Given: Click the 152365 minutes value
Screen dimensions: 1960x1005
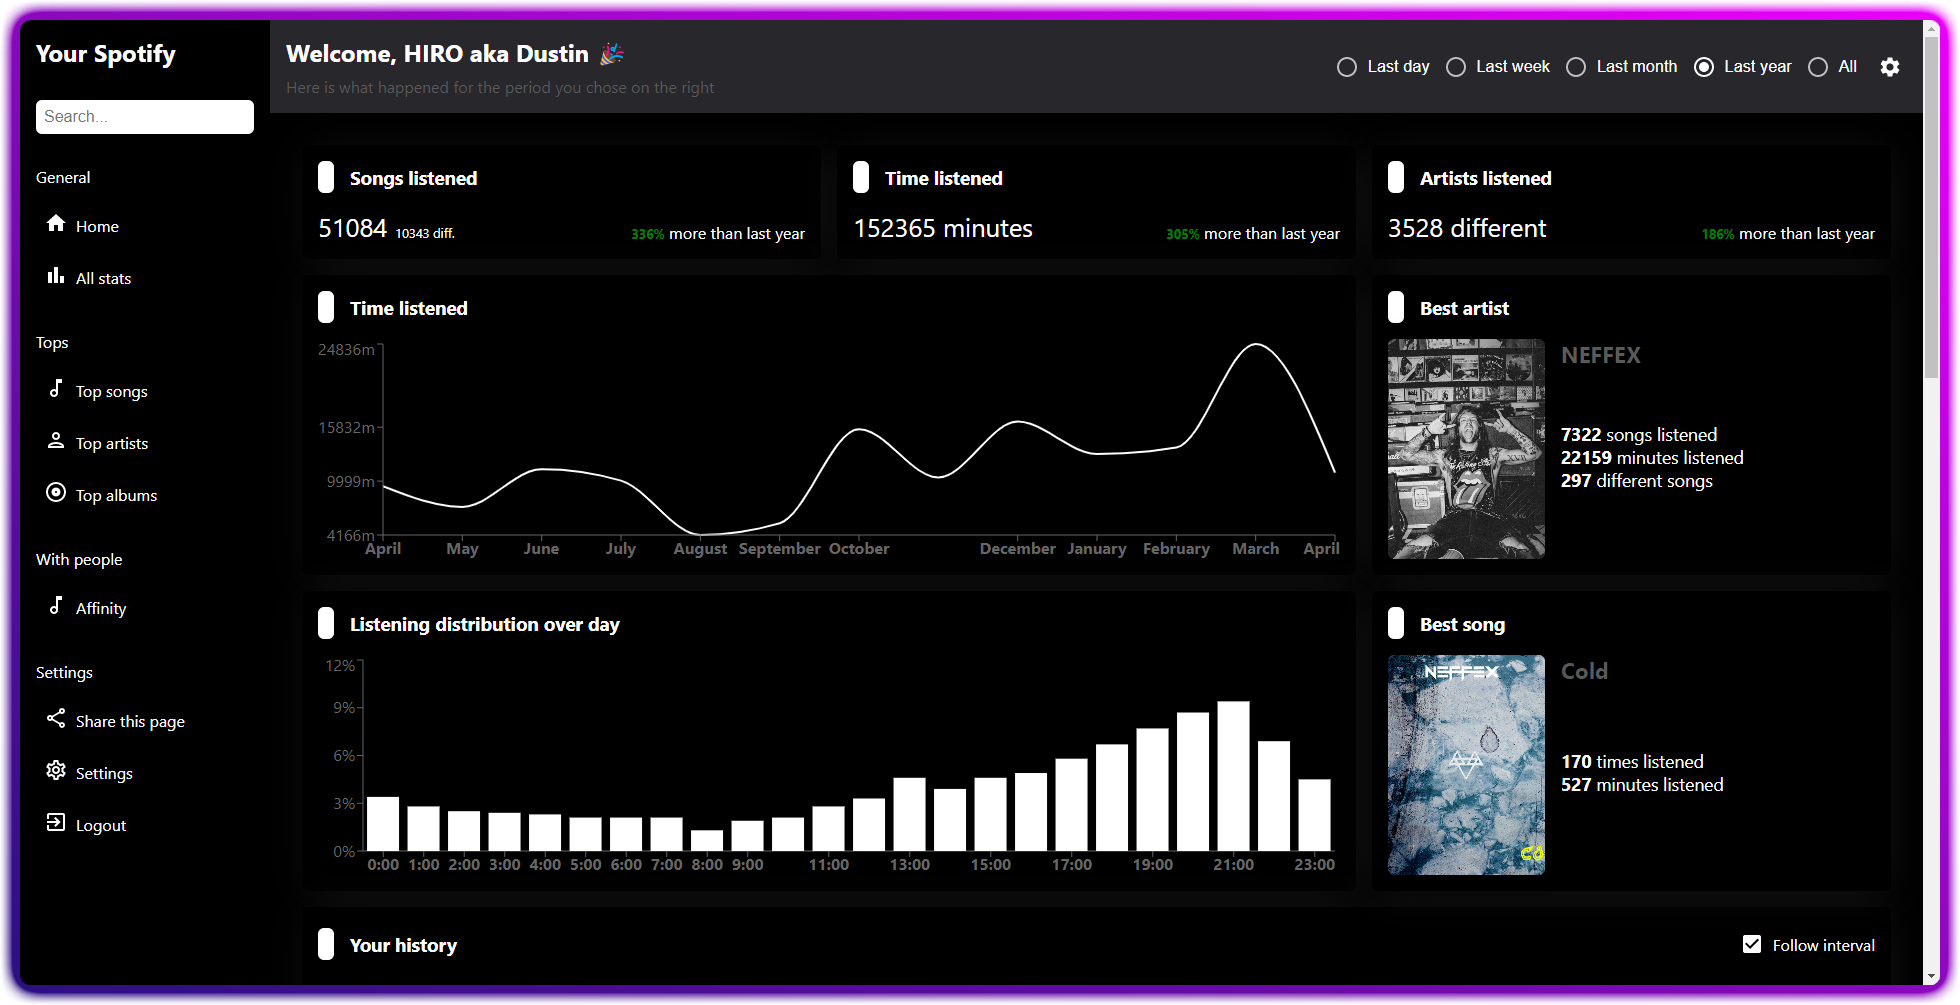Looking at the screenshot, I should (x=942, y=229).
